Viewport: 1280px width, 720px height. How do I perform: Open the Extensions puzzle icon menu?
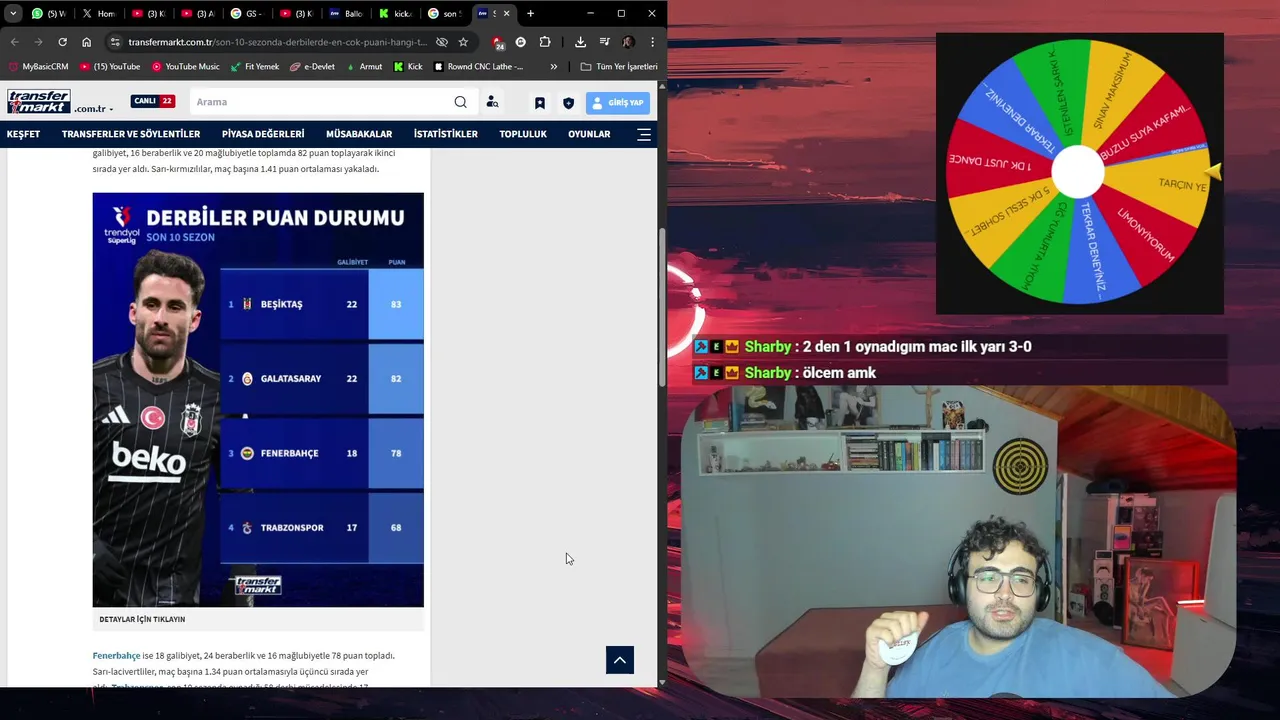pyautogui.click(x=545, y=42)
